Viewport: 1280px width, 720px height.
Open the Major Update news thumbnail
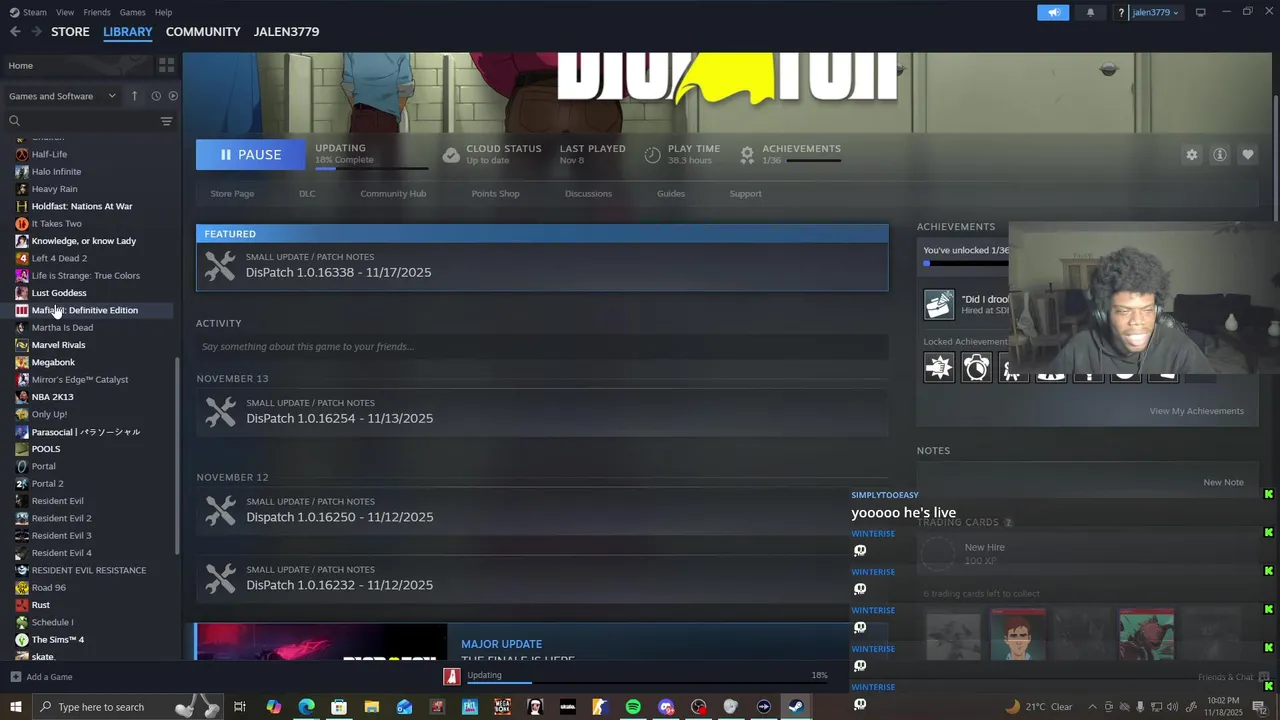[322, 642]
